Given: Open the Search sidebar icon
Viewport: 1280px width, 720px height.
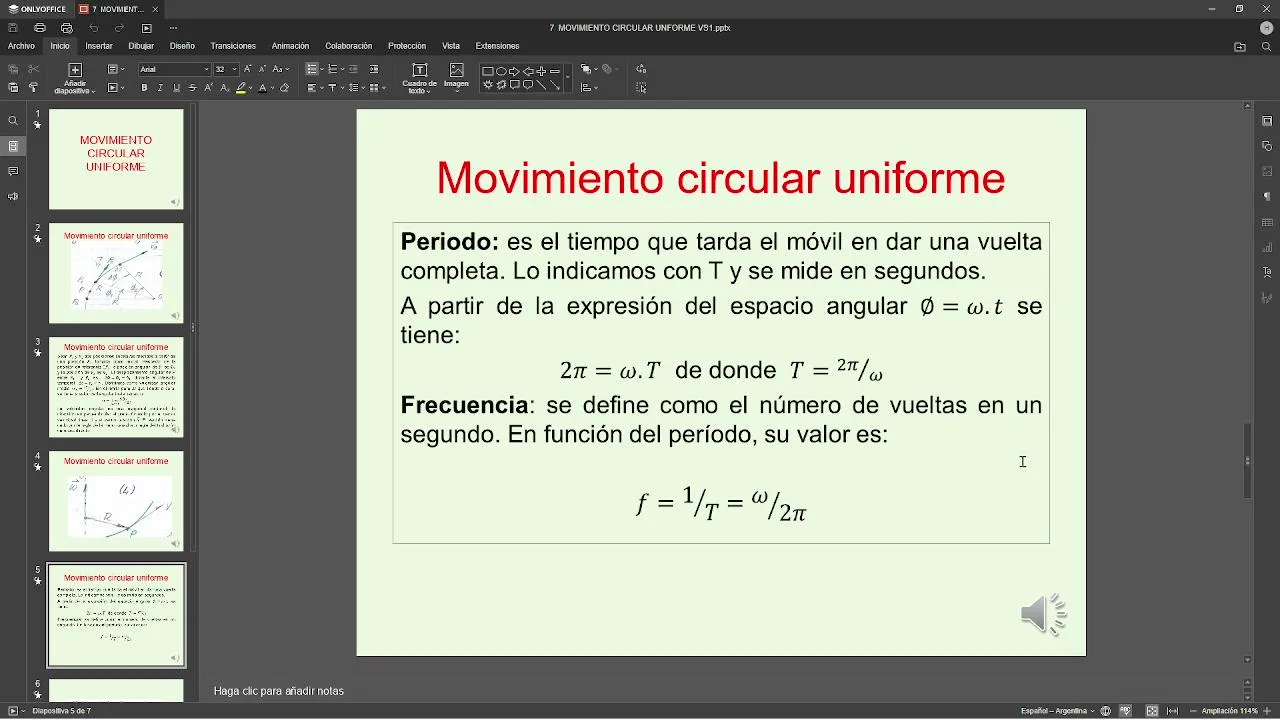Looking at the screenshot, I should point(13,121).
